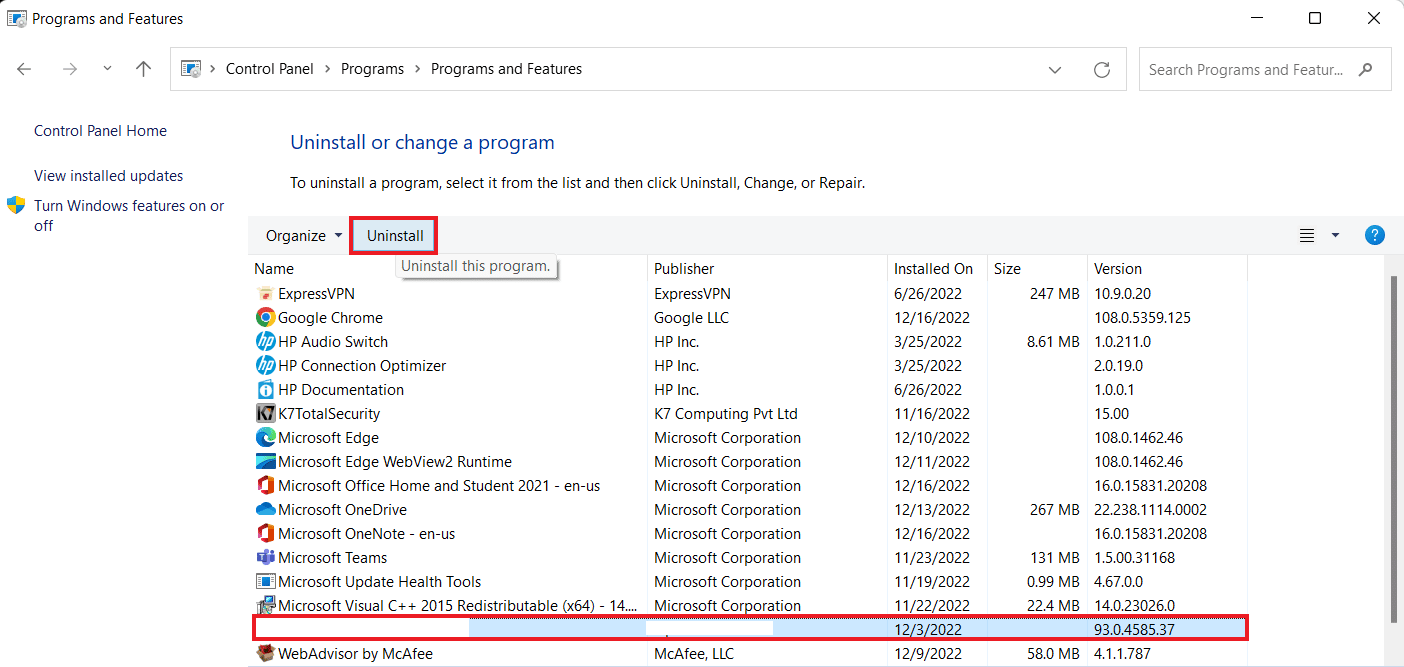The height and width of the screenshot is (667, 1404).
Task: Open the view options dropdown arrow
Action: coord(1335,236)
